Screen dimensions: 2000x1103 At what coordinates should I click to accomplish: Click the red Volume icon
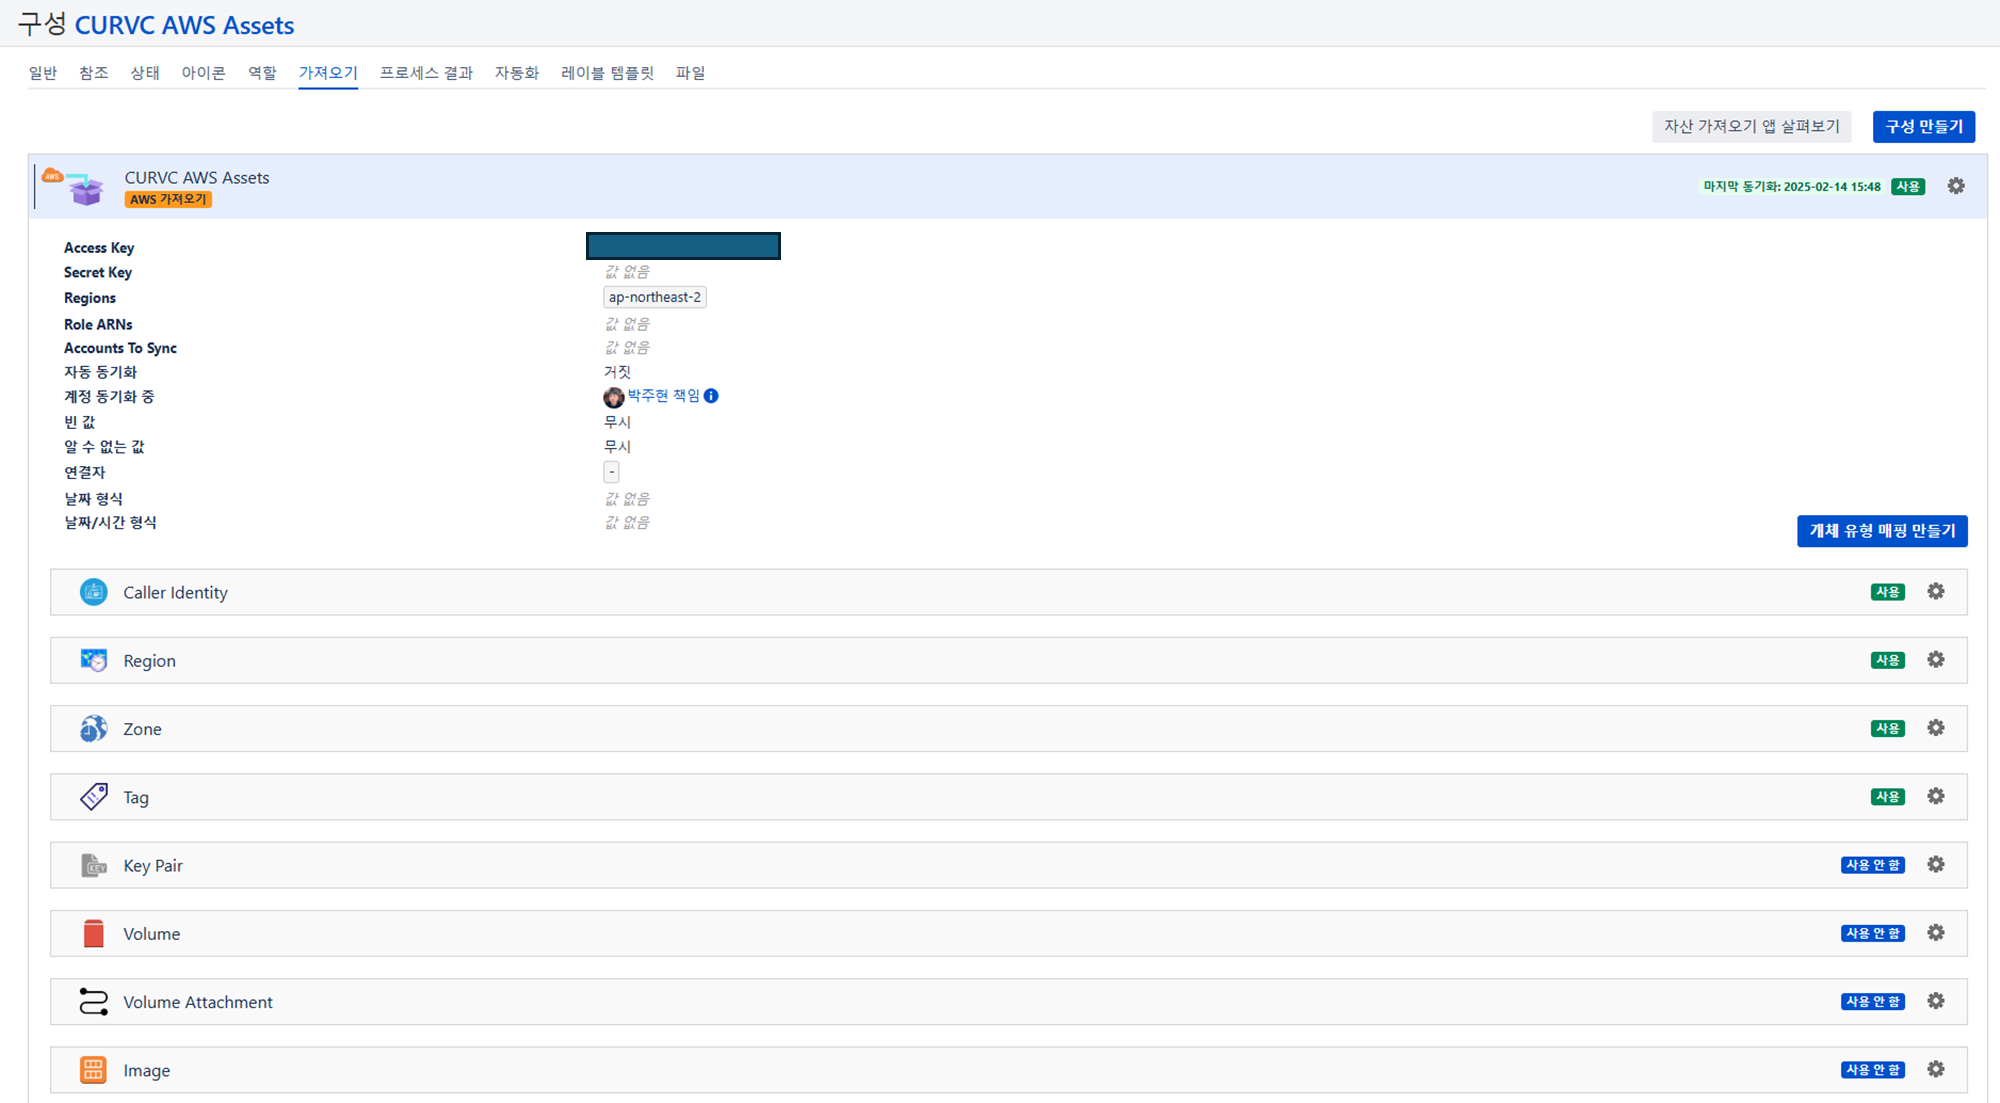[93, 933]
